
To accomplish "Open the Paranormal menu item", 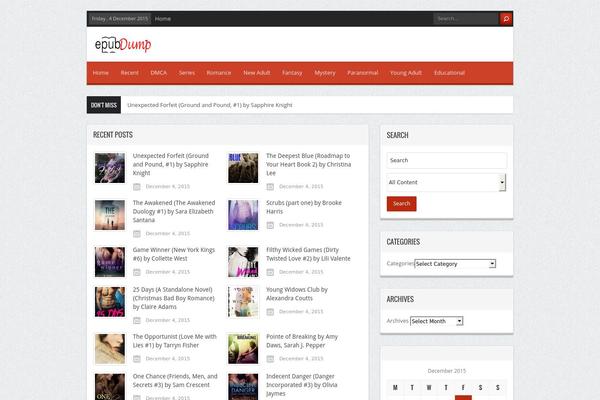I will [363, 73].
